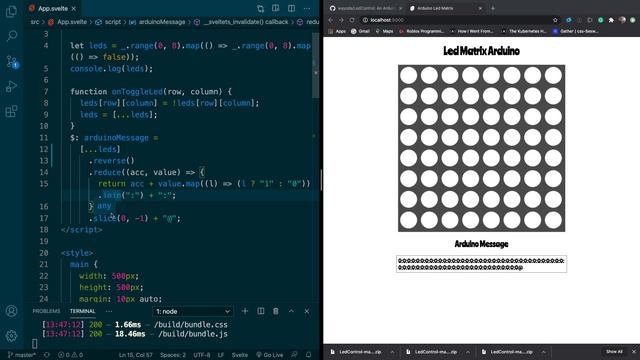Create a new terminal with the plus icon
The height and width of the screenshot is (360, 640).
(x=245, y=311)
